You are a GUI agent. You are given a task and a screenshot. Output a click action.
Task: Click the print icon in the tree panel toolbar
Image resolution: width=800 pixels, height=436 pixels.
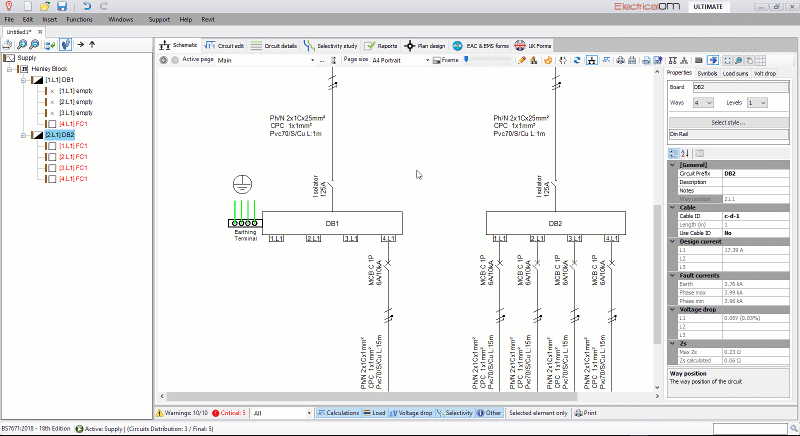click(7, 45)
